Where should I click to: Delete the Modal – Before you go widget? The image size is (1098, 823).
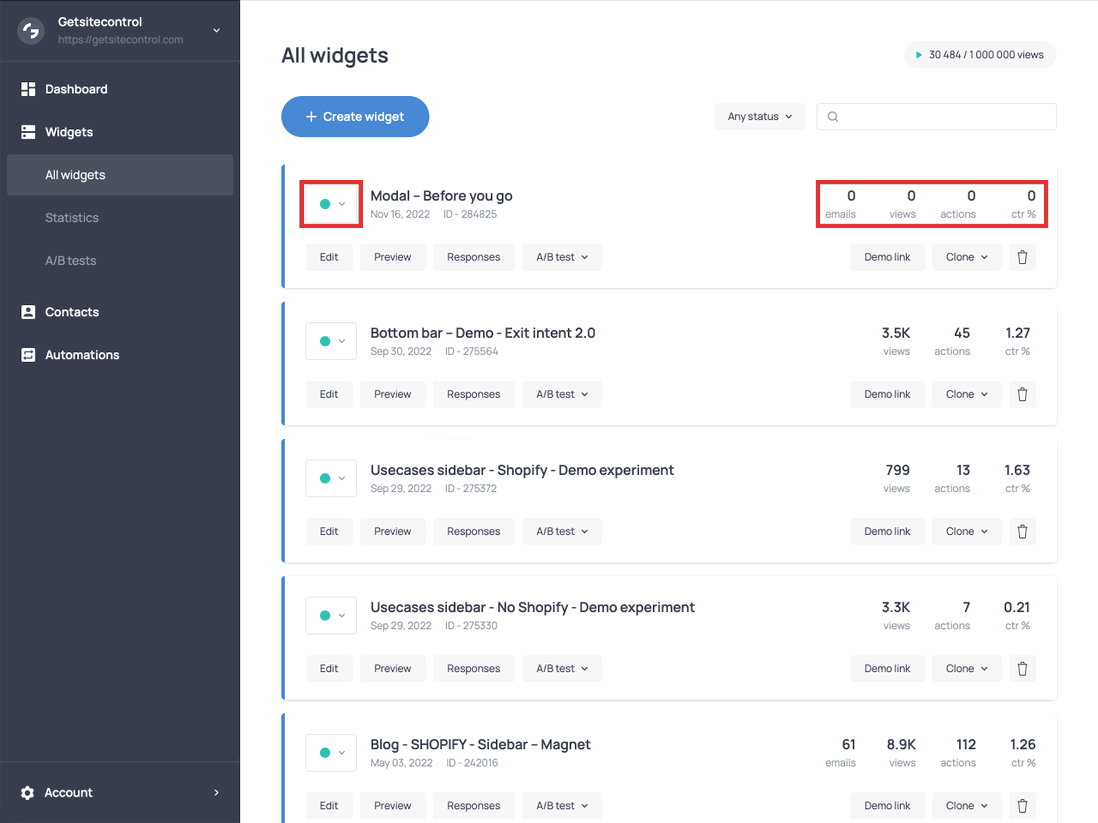point(1022,257)
